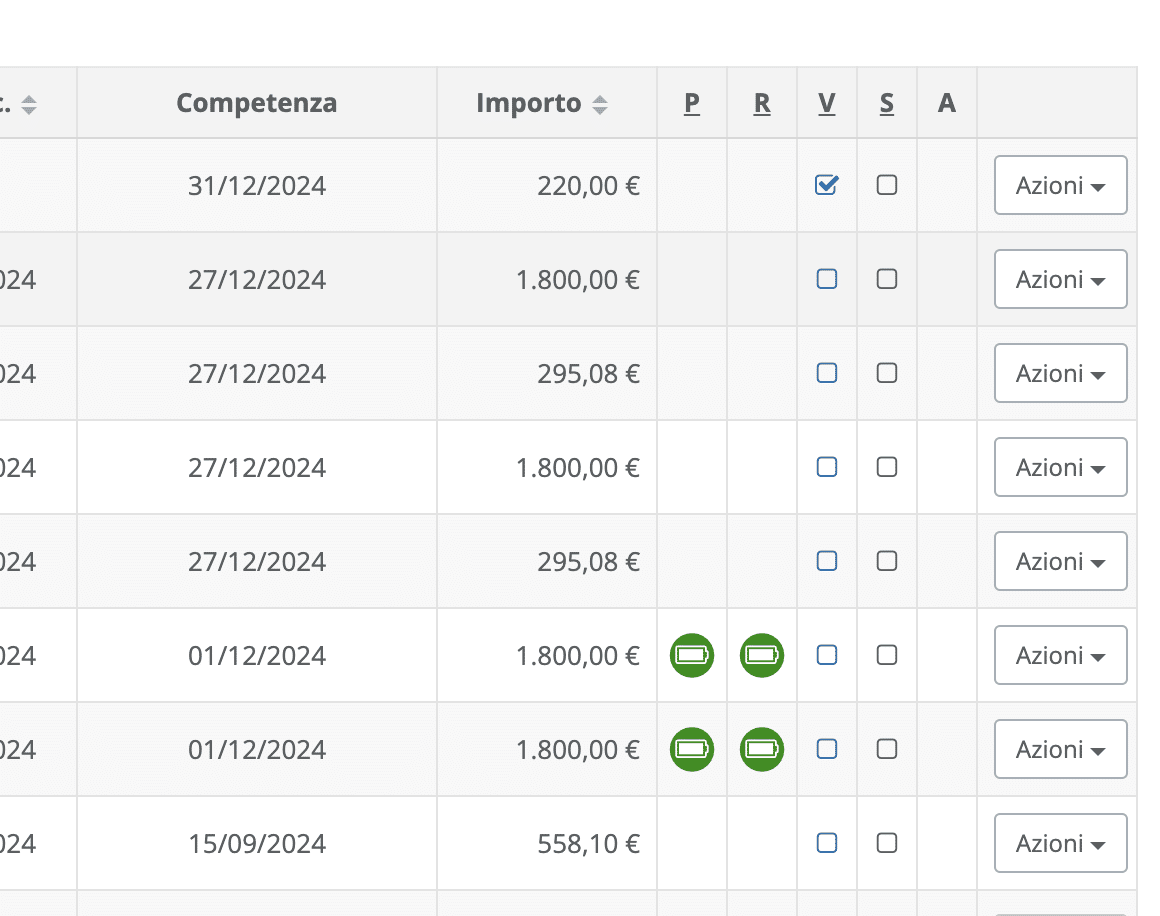Check the S checkbox for the 220,00 € row
1160x916 pixels.
coord(886,184)
